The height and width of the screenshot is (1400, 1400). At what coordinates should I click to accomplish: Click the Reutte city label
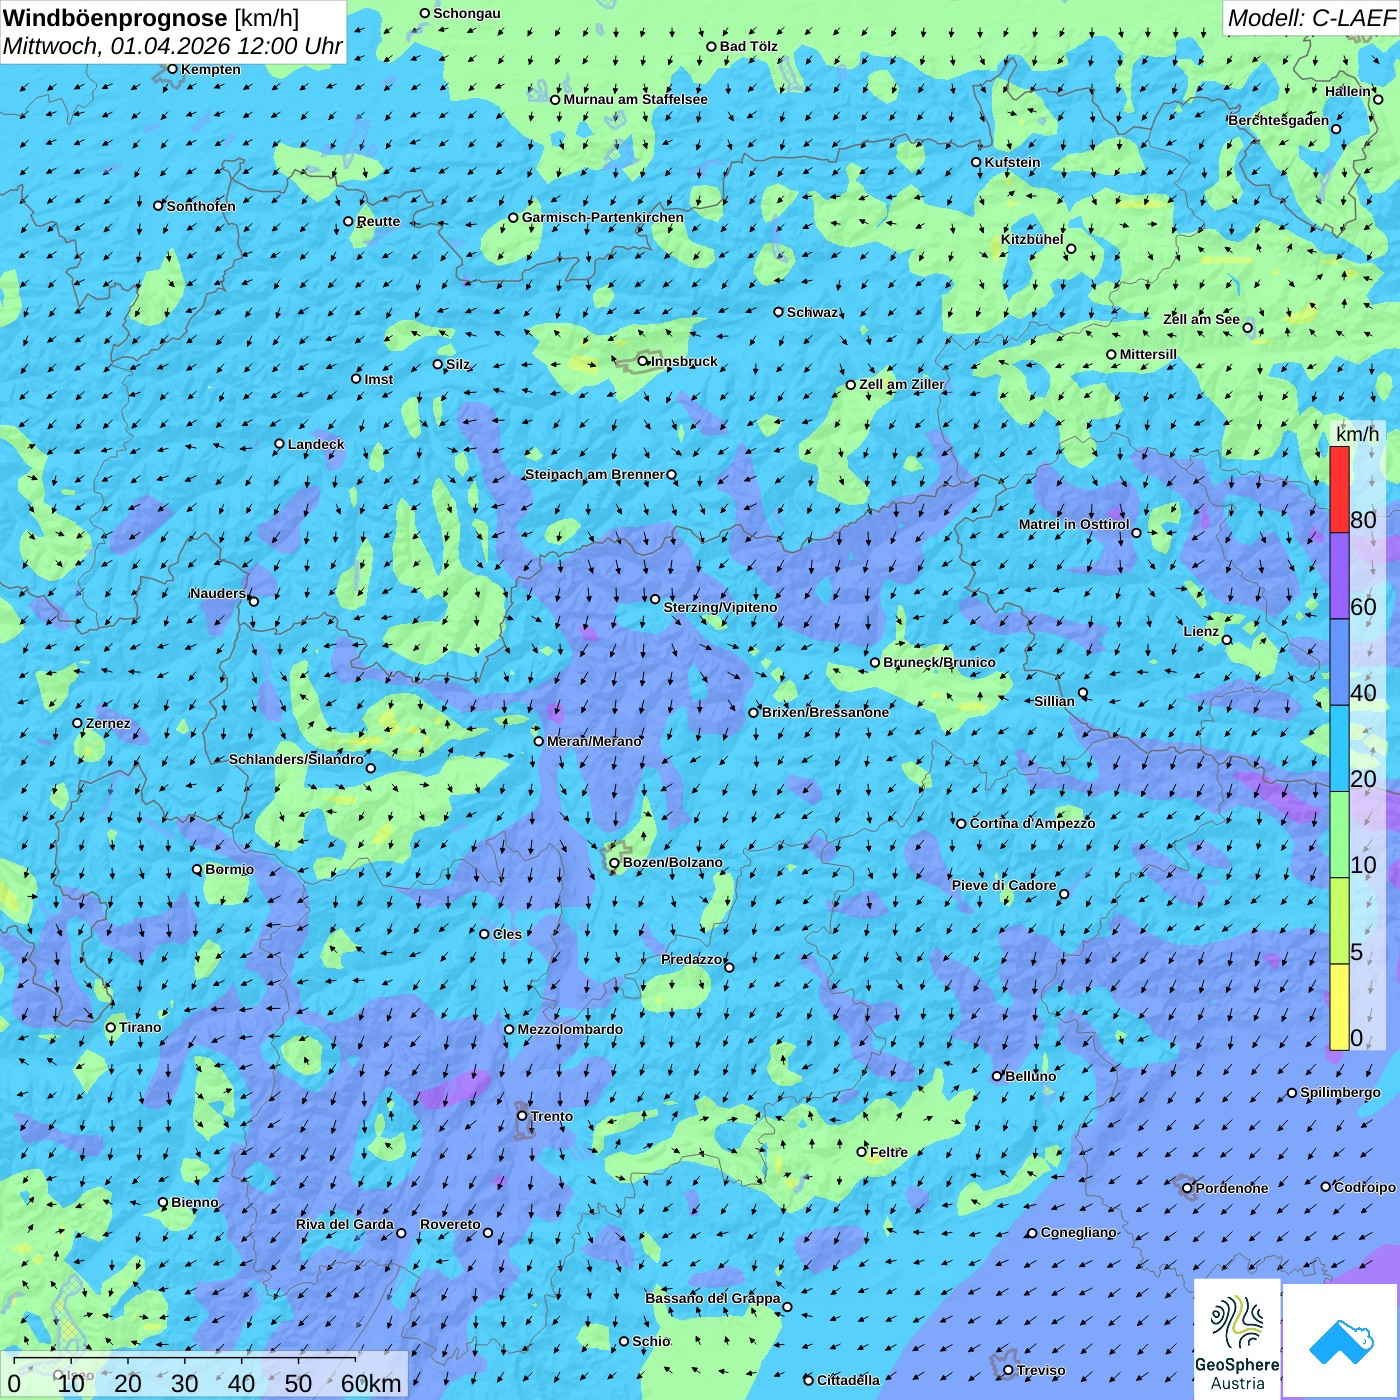[378, 221]
